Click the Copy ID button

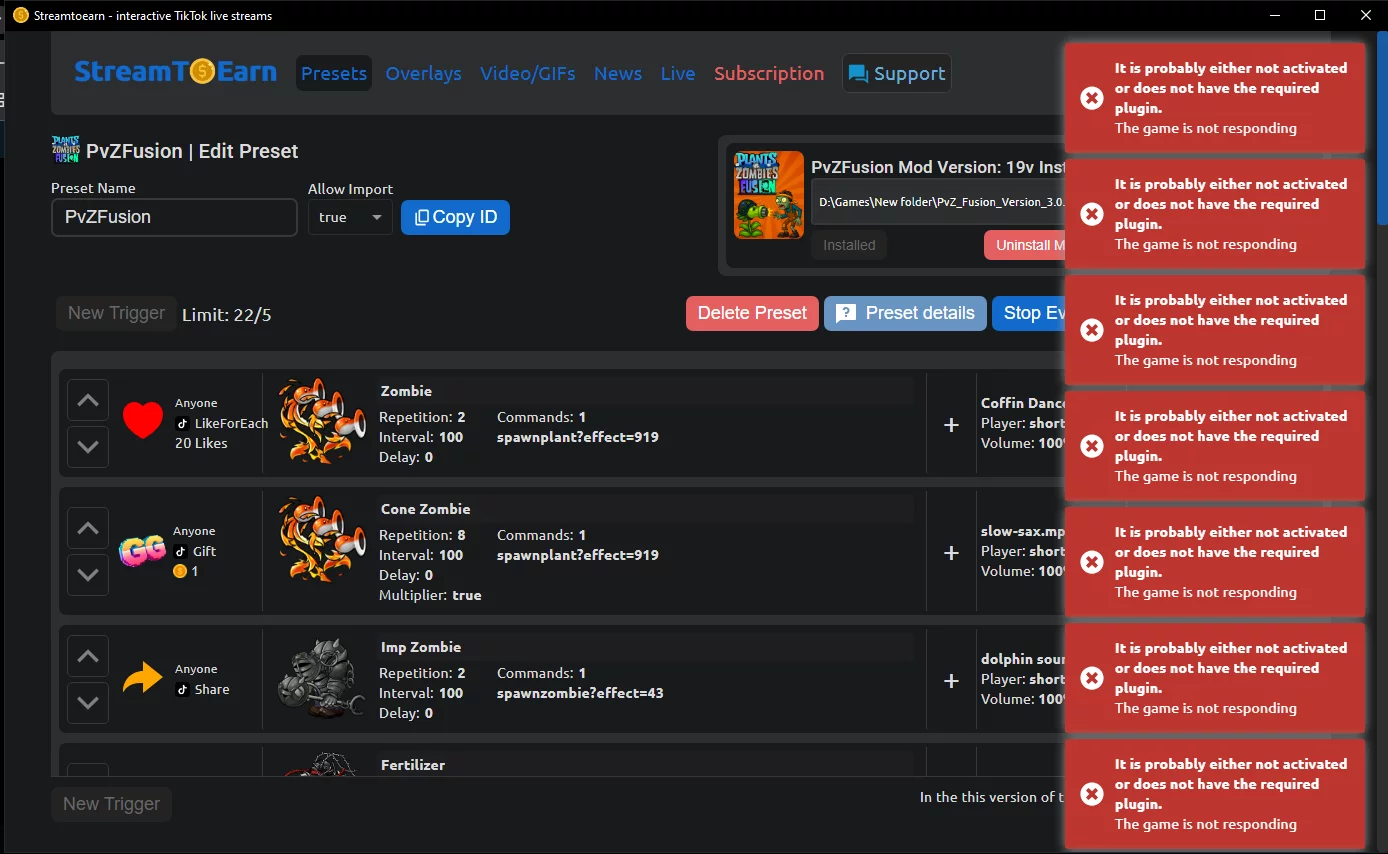coord(455,217)
